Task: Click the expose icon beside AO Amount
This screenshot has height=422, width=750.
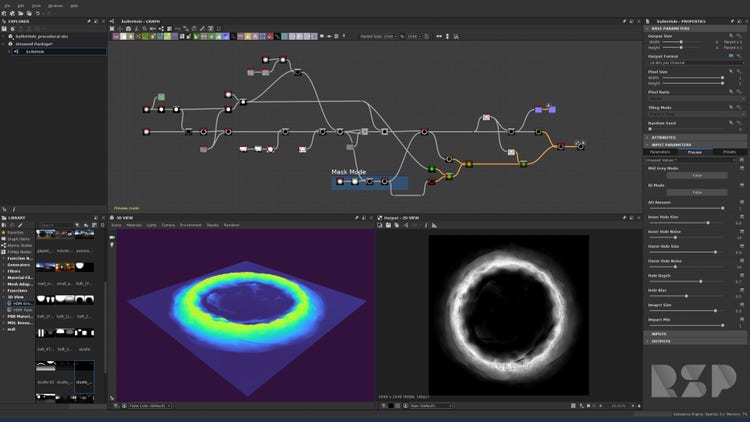Action: [742, 202]
